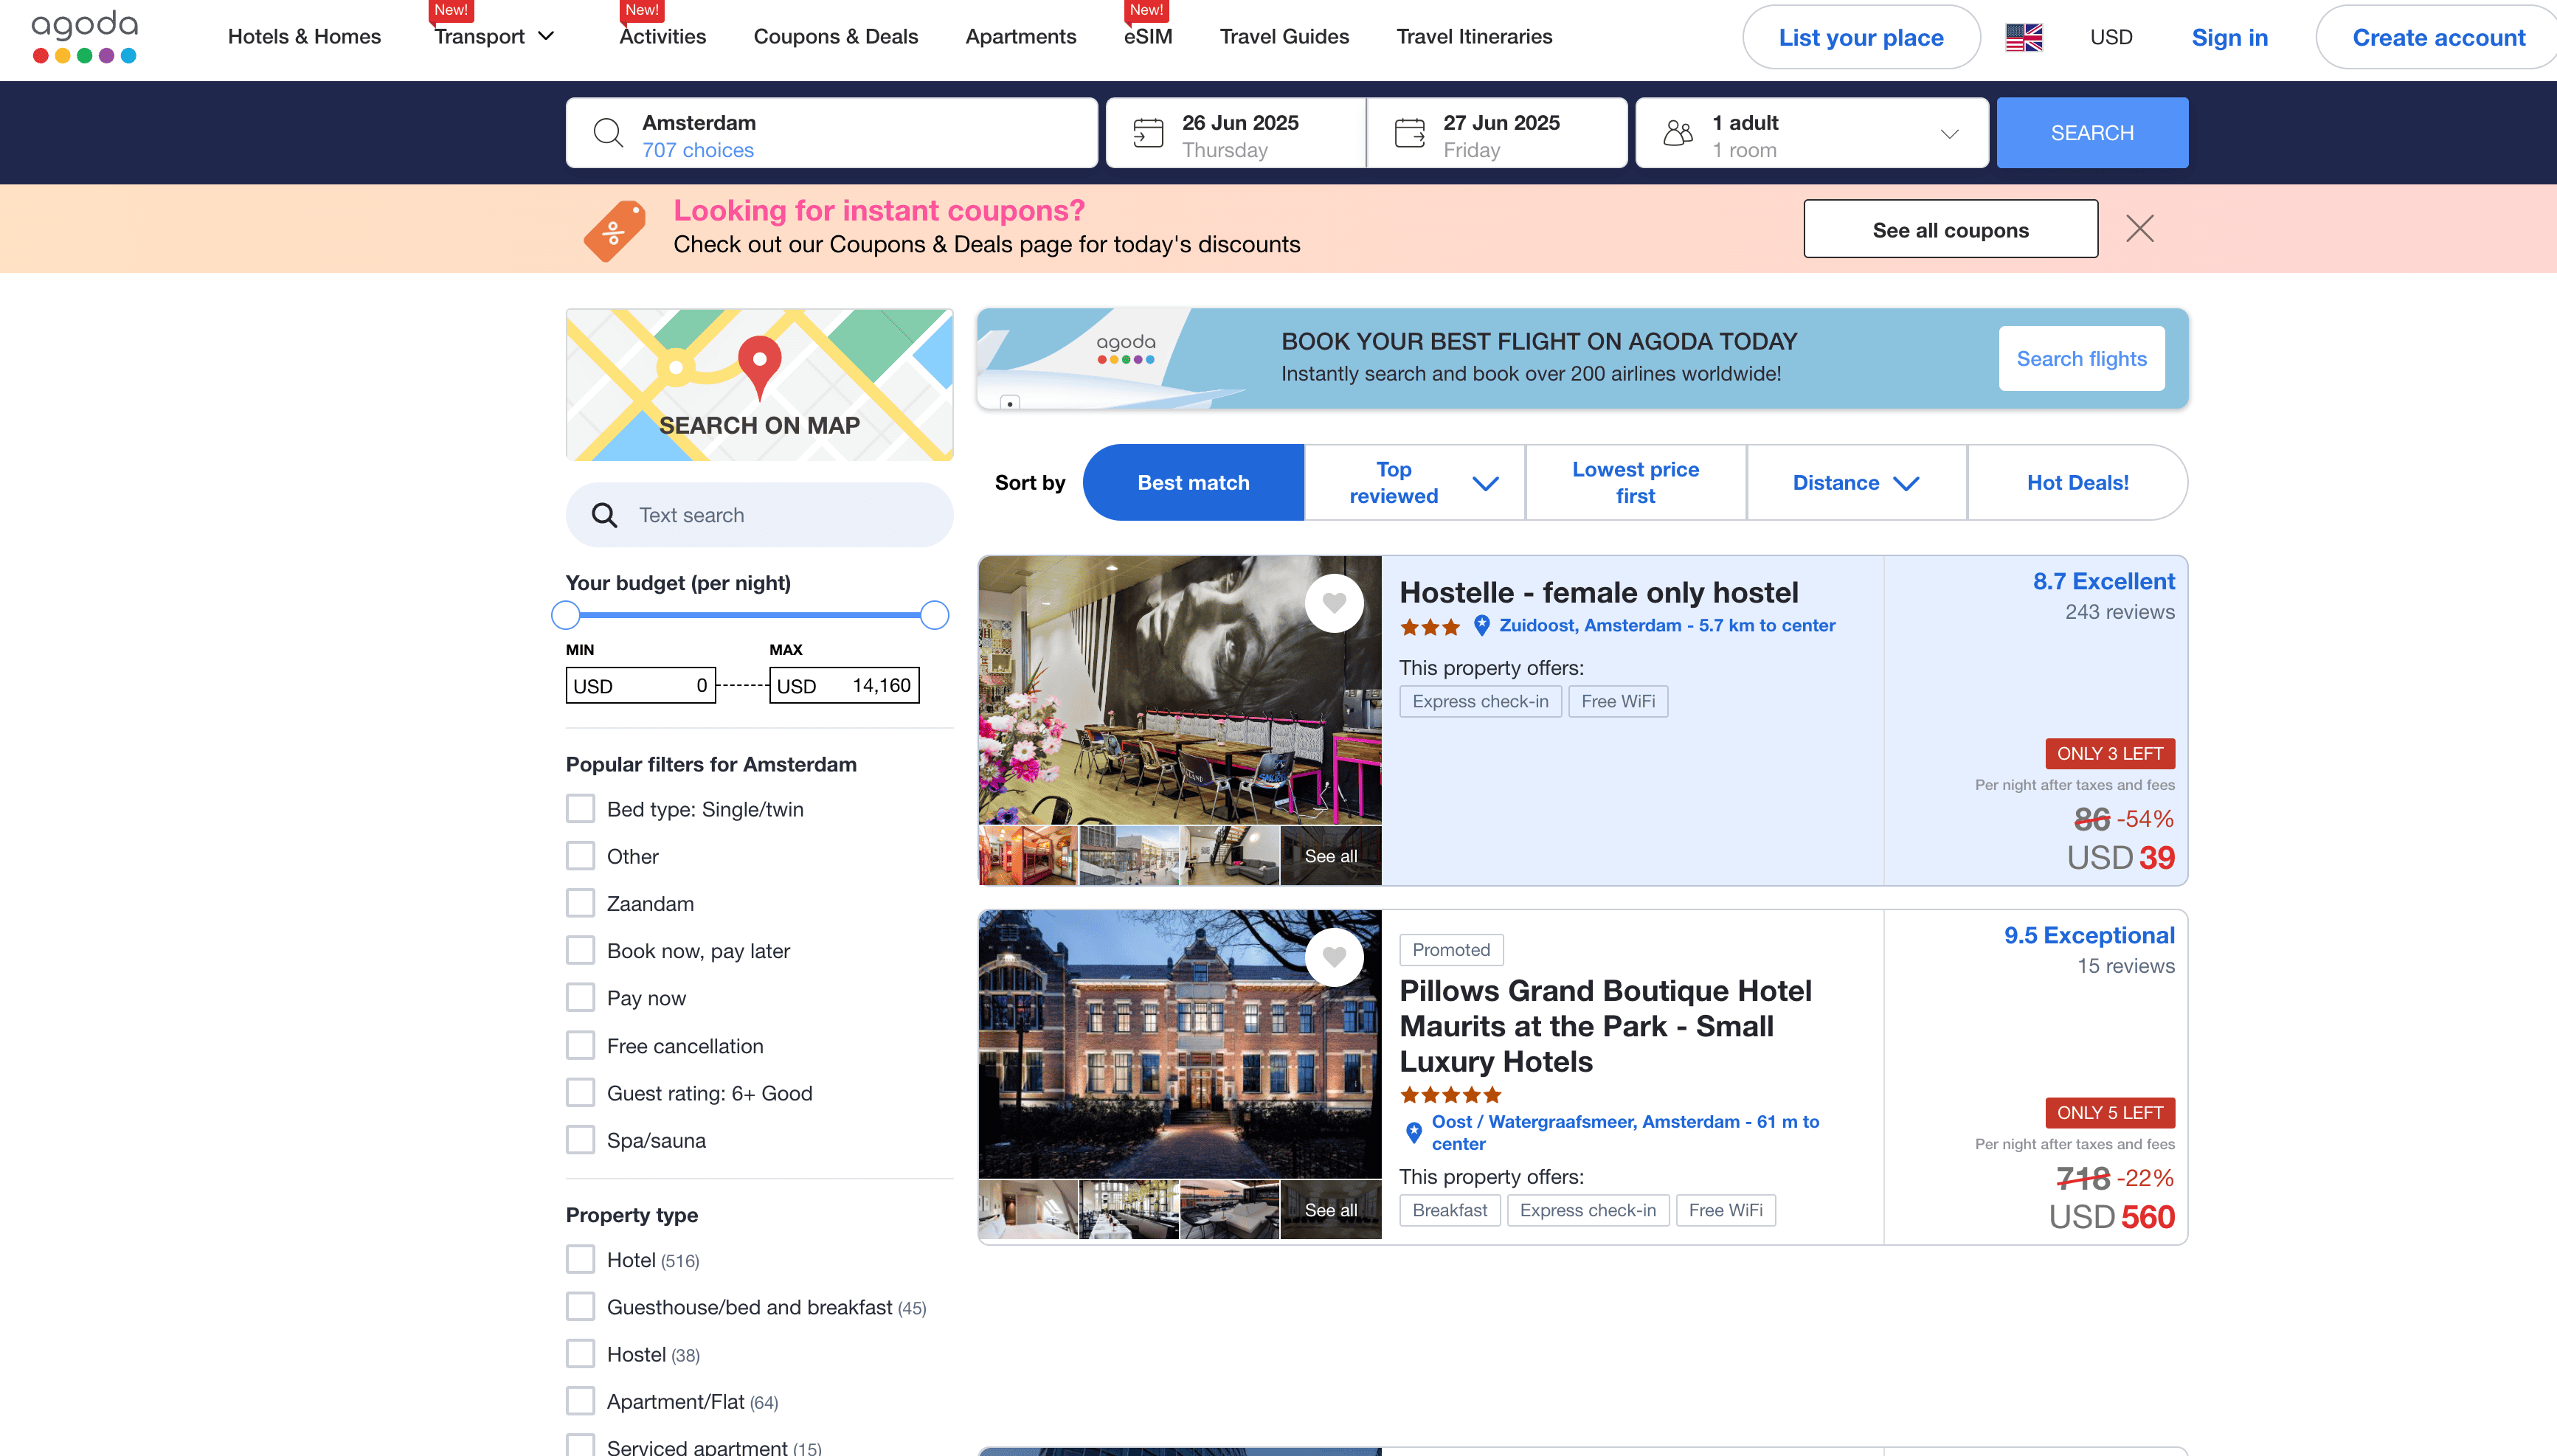Enable Free cancellation filter
Image resolution: width=2557 pixels, height=1456 pixels.
point(580,1045)
